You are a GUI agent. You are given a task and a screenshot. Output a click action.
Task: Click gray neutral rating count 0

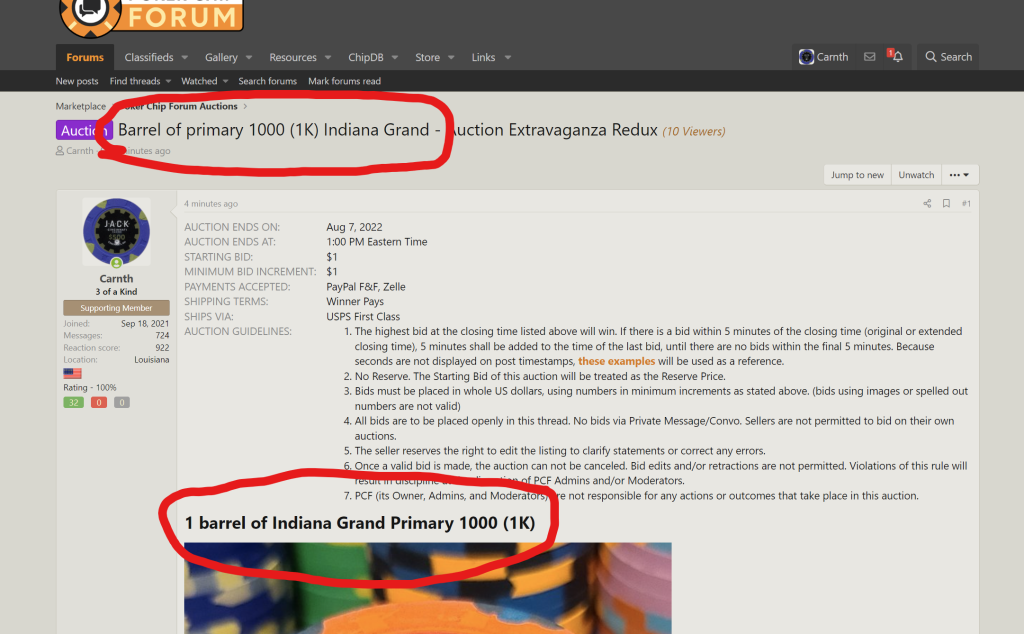[121, 402]
